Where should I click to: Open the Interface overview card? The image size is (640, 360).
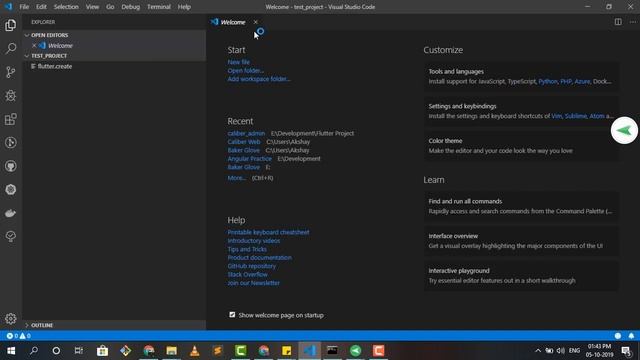[x=521, y=241]
